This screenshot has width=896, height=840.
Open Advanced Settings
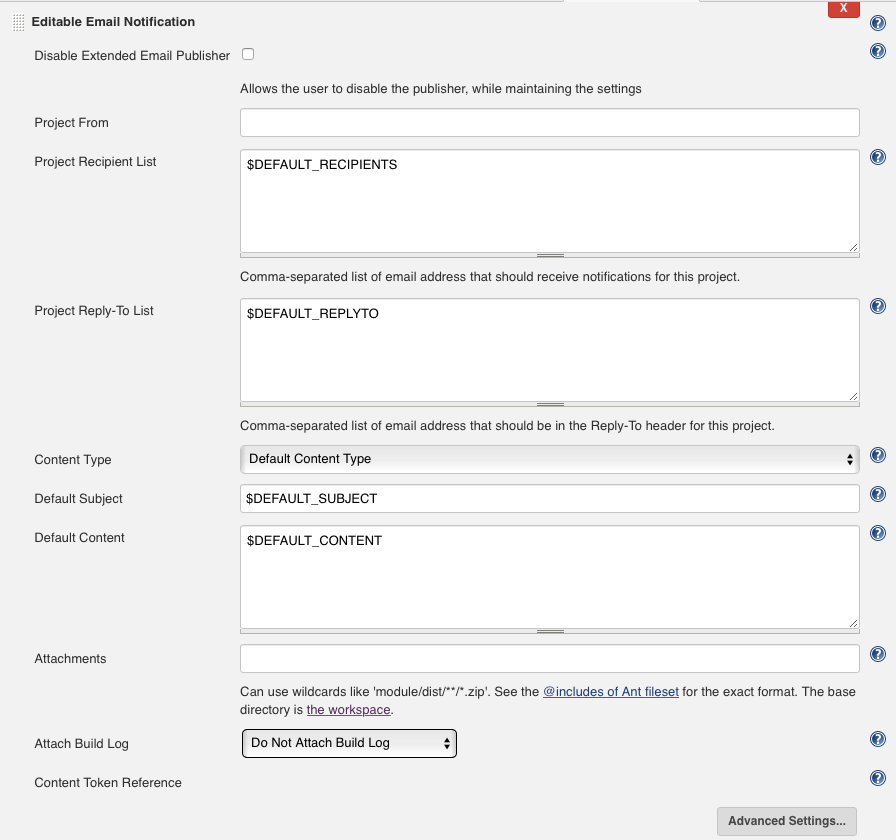pos(788,821)
